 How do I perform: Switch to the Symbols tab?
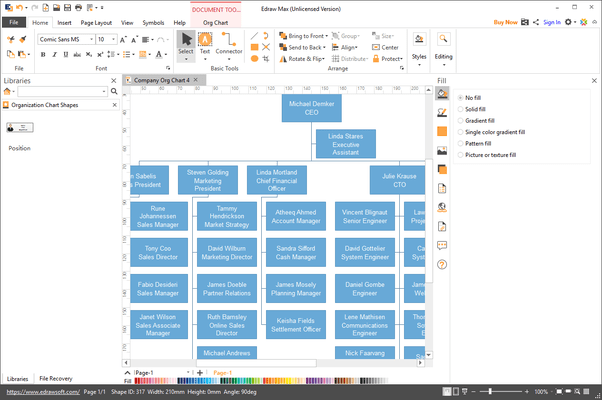153,23
